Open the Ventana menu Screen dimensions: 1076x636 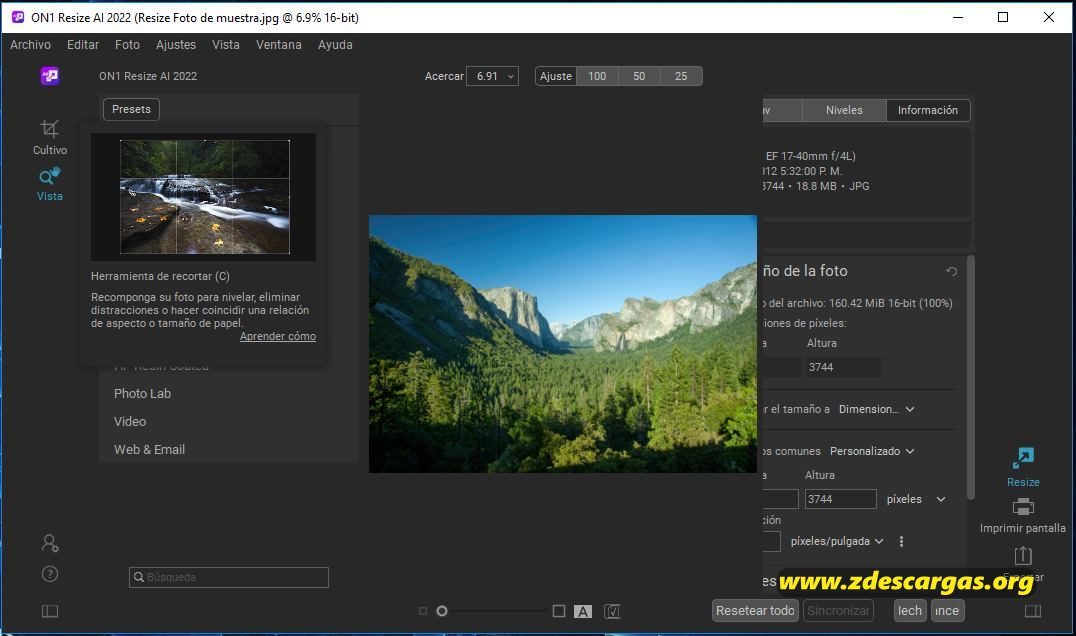(279, 45)
